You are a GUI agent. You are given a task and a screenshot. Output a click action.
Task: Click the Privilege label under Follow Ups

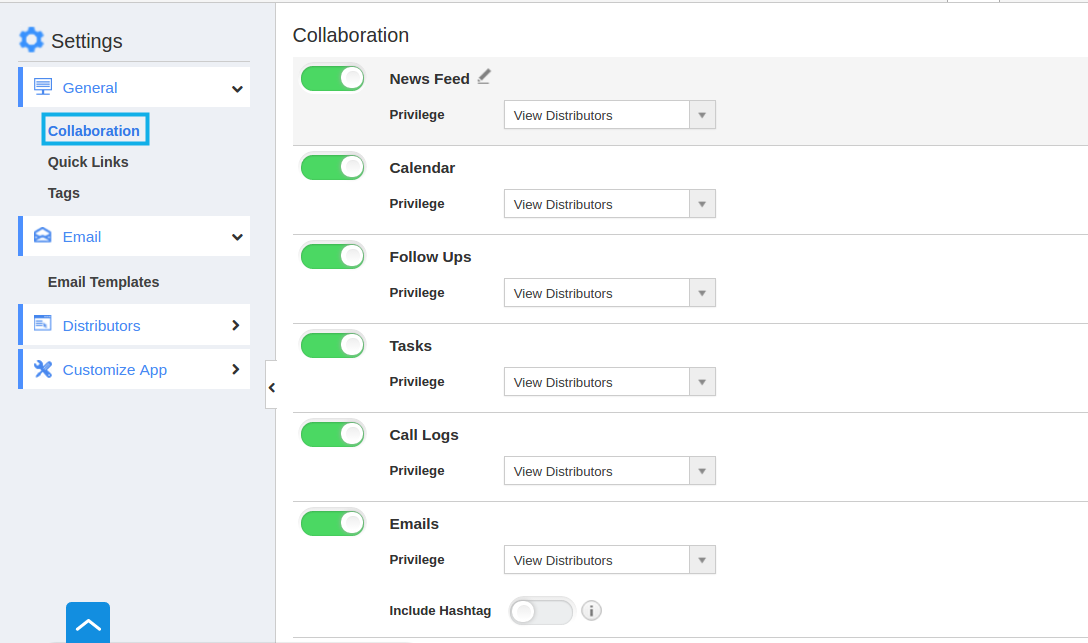[x=417, y=292]
